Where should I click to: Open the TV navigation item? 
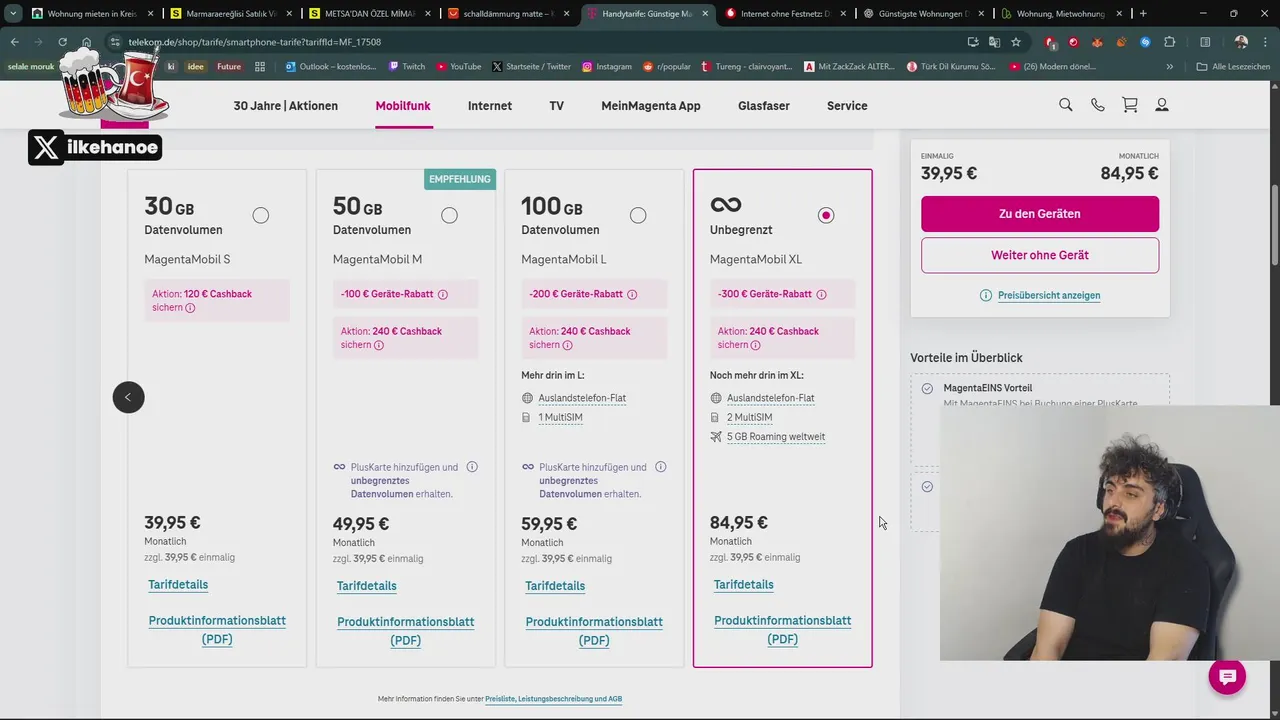click(x=556, y=105)
